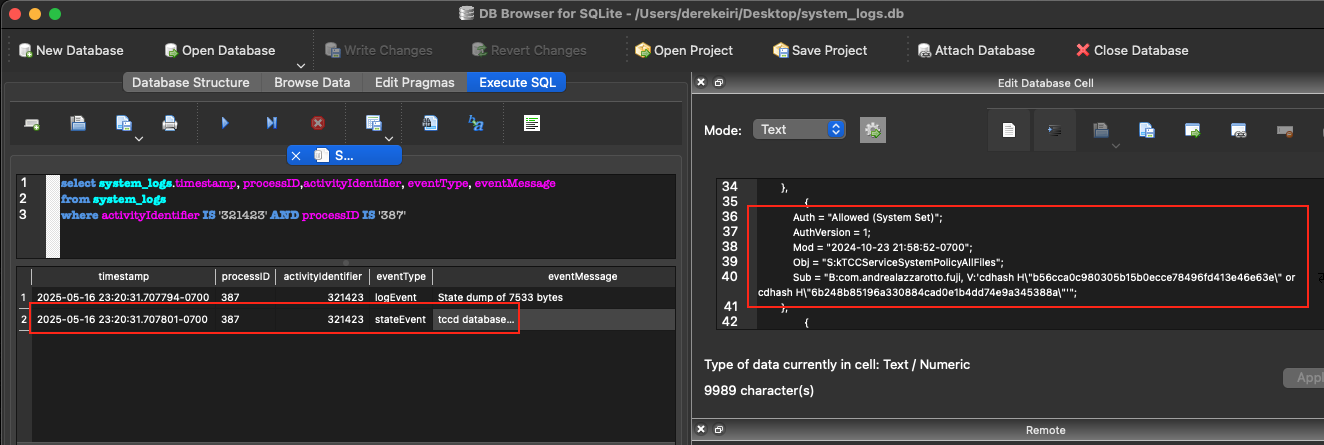
Task: Execute the current line using the step icon
Action: pyautogui.click(x=271, y=123)
